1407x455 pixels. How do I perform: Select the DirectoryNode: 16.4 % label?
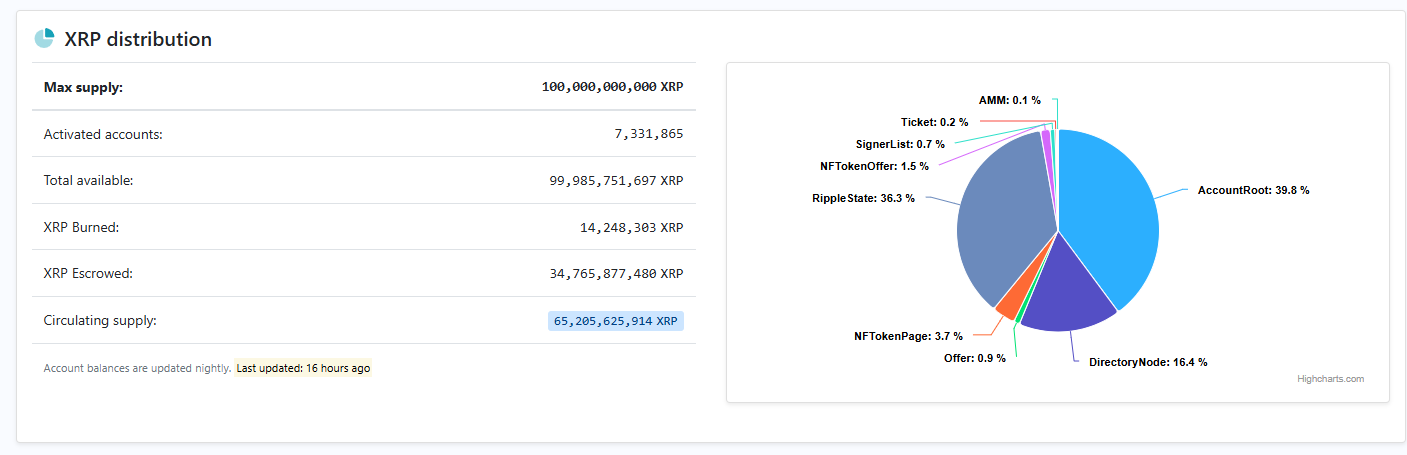[1148, 362]
